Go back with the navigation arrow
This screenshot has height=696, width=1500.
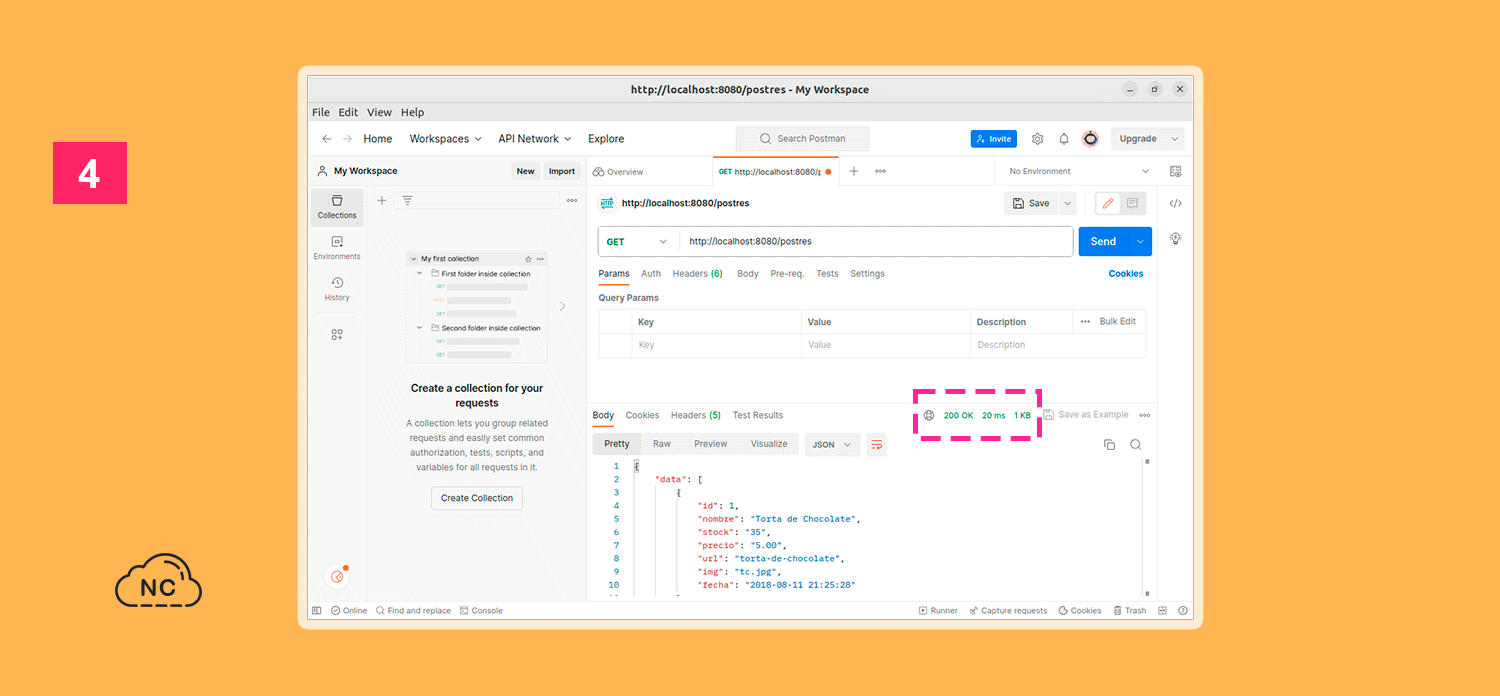pos(327,139)
